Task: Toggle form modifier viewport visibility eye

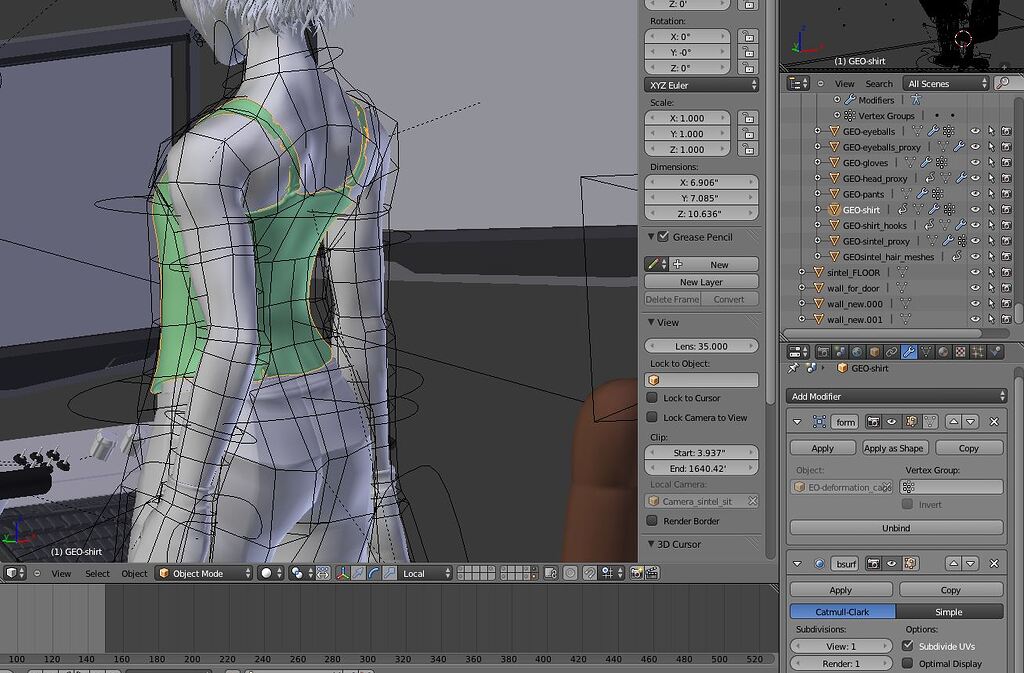Action: (x=891, y=422)
